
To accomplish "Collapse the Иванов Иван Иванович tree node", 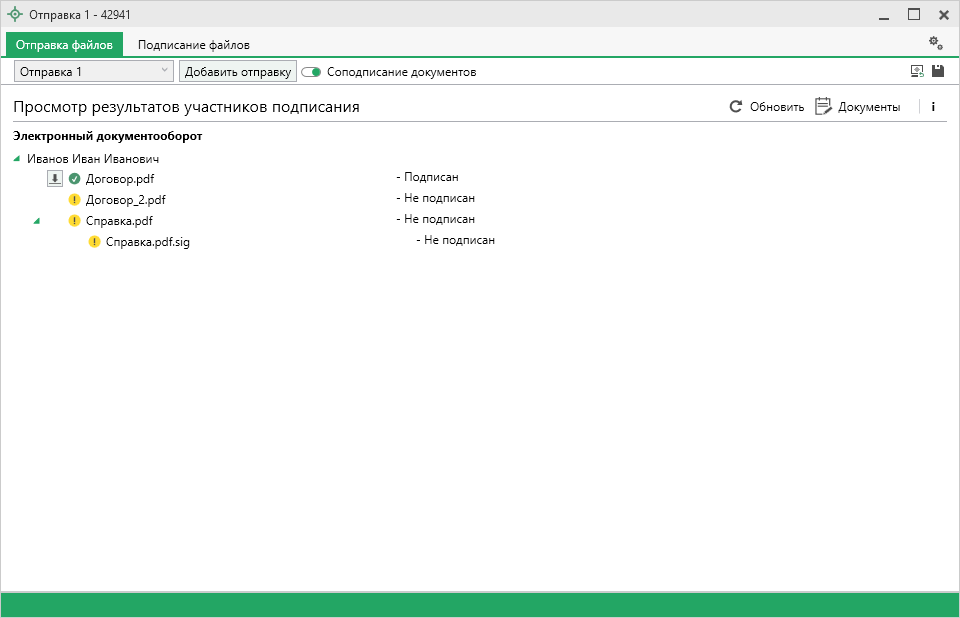I will point(16,158).
